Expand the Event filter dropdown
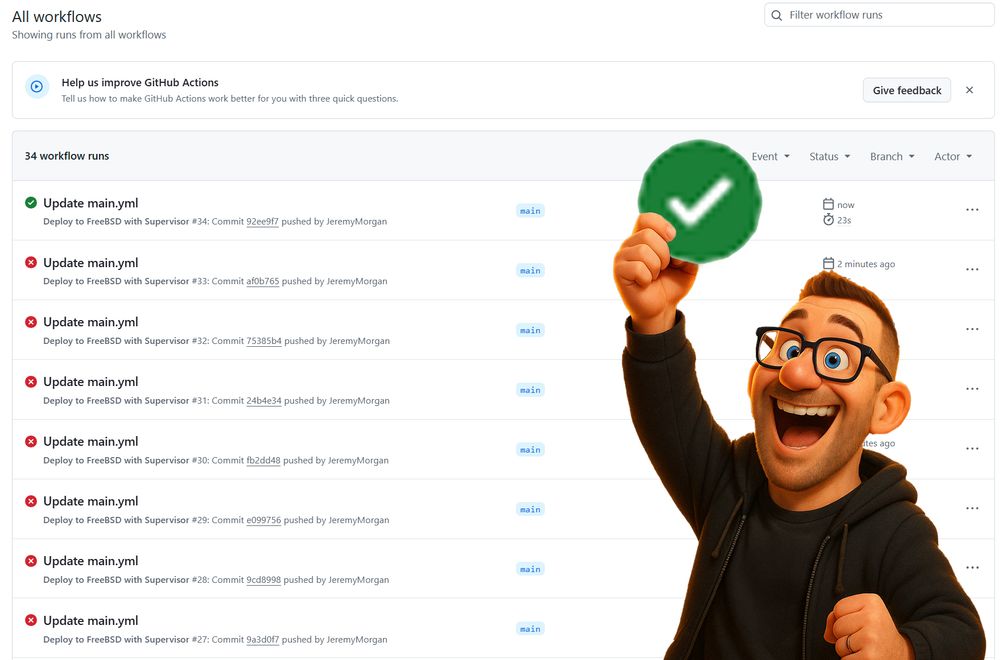The width and height of the screenshot is (1000, 660). click(x=770, y=156)
